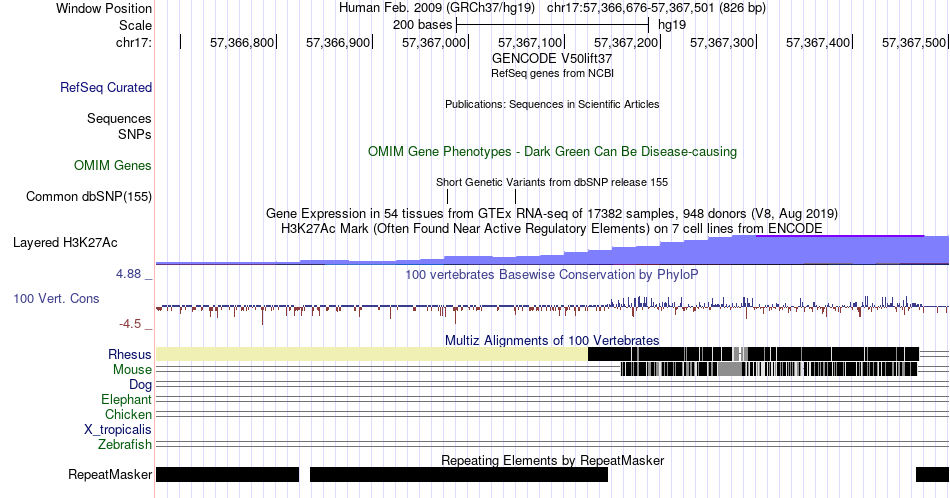The image size is (950, 498).
Task: Click the GENCODE V50lift37 track title
Action: click(552, 59)
